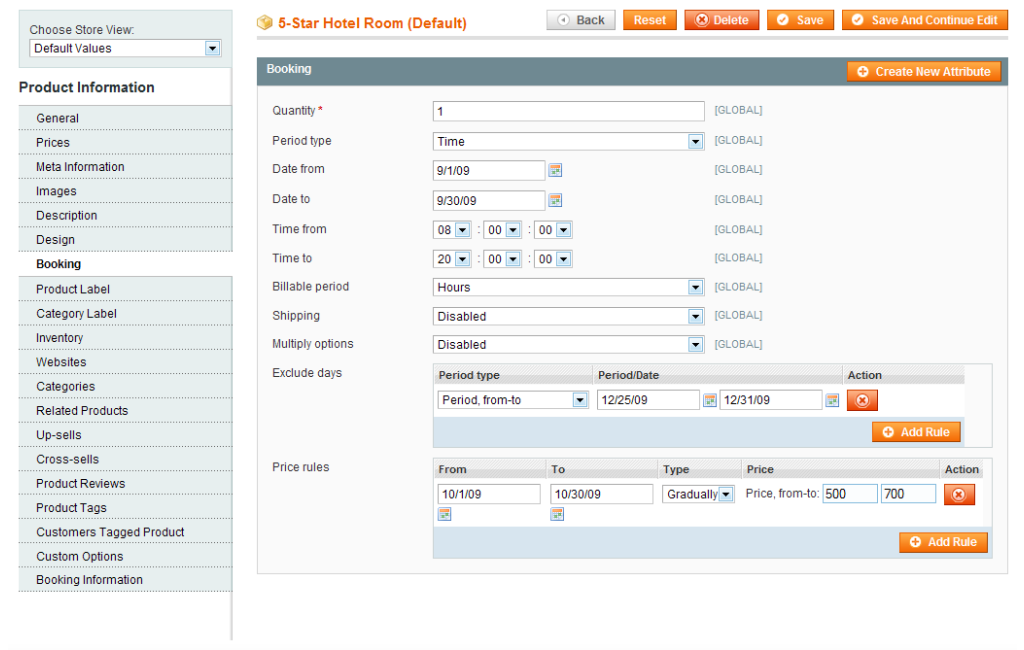Viewport: 1024px width, 650px height.
Task: Edit price from value 500
Action: [x=850, y=494]
